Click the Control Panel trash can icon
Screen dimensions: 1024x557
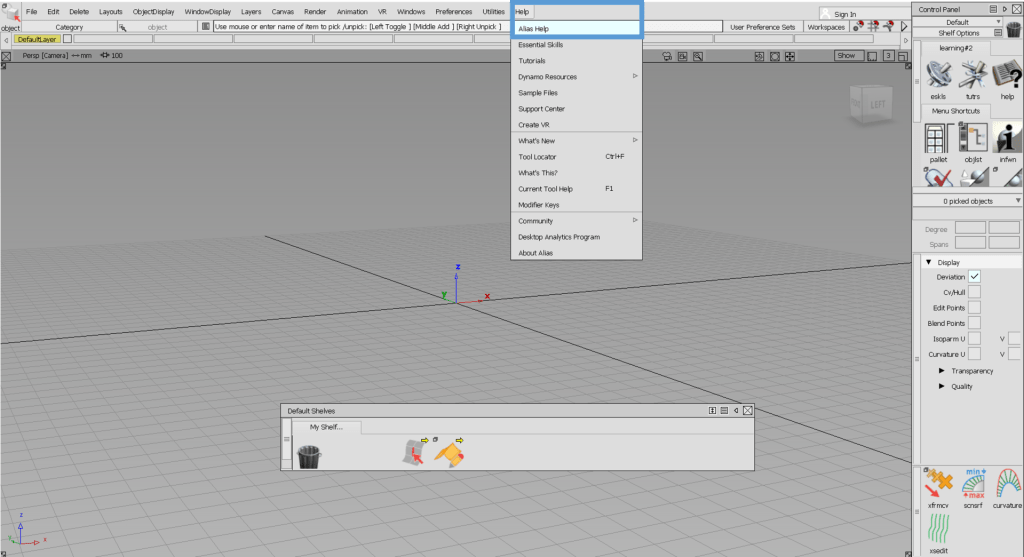1014,29
